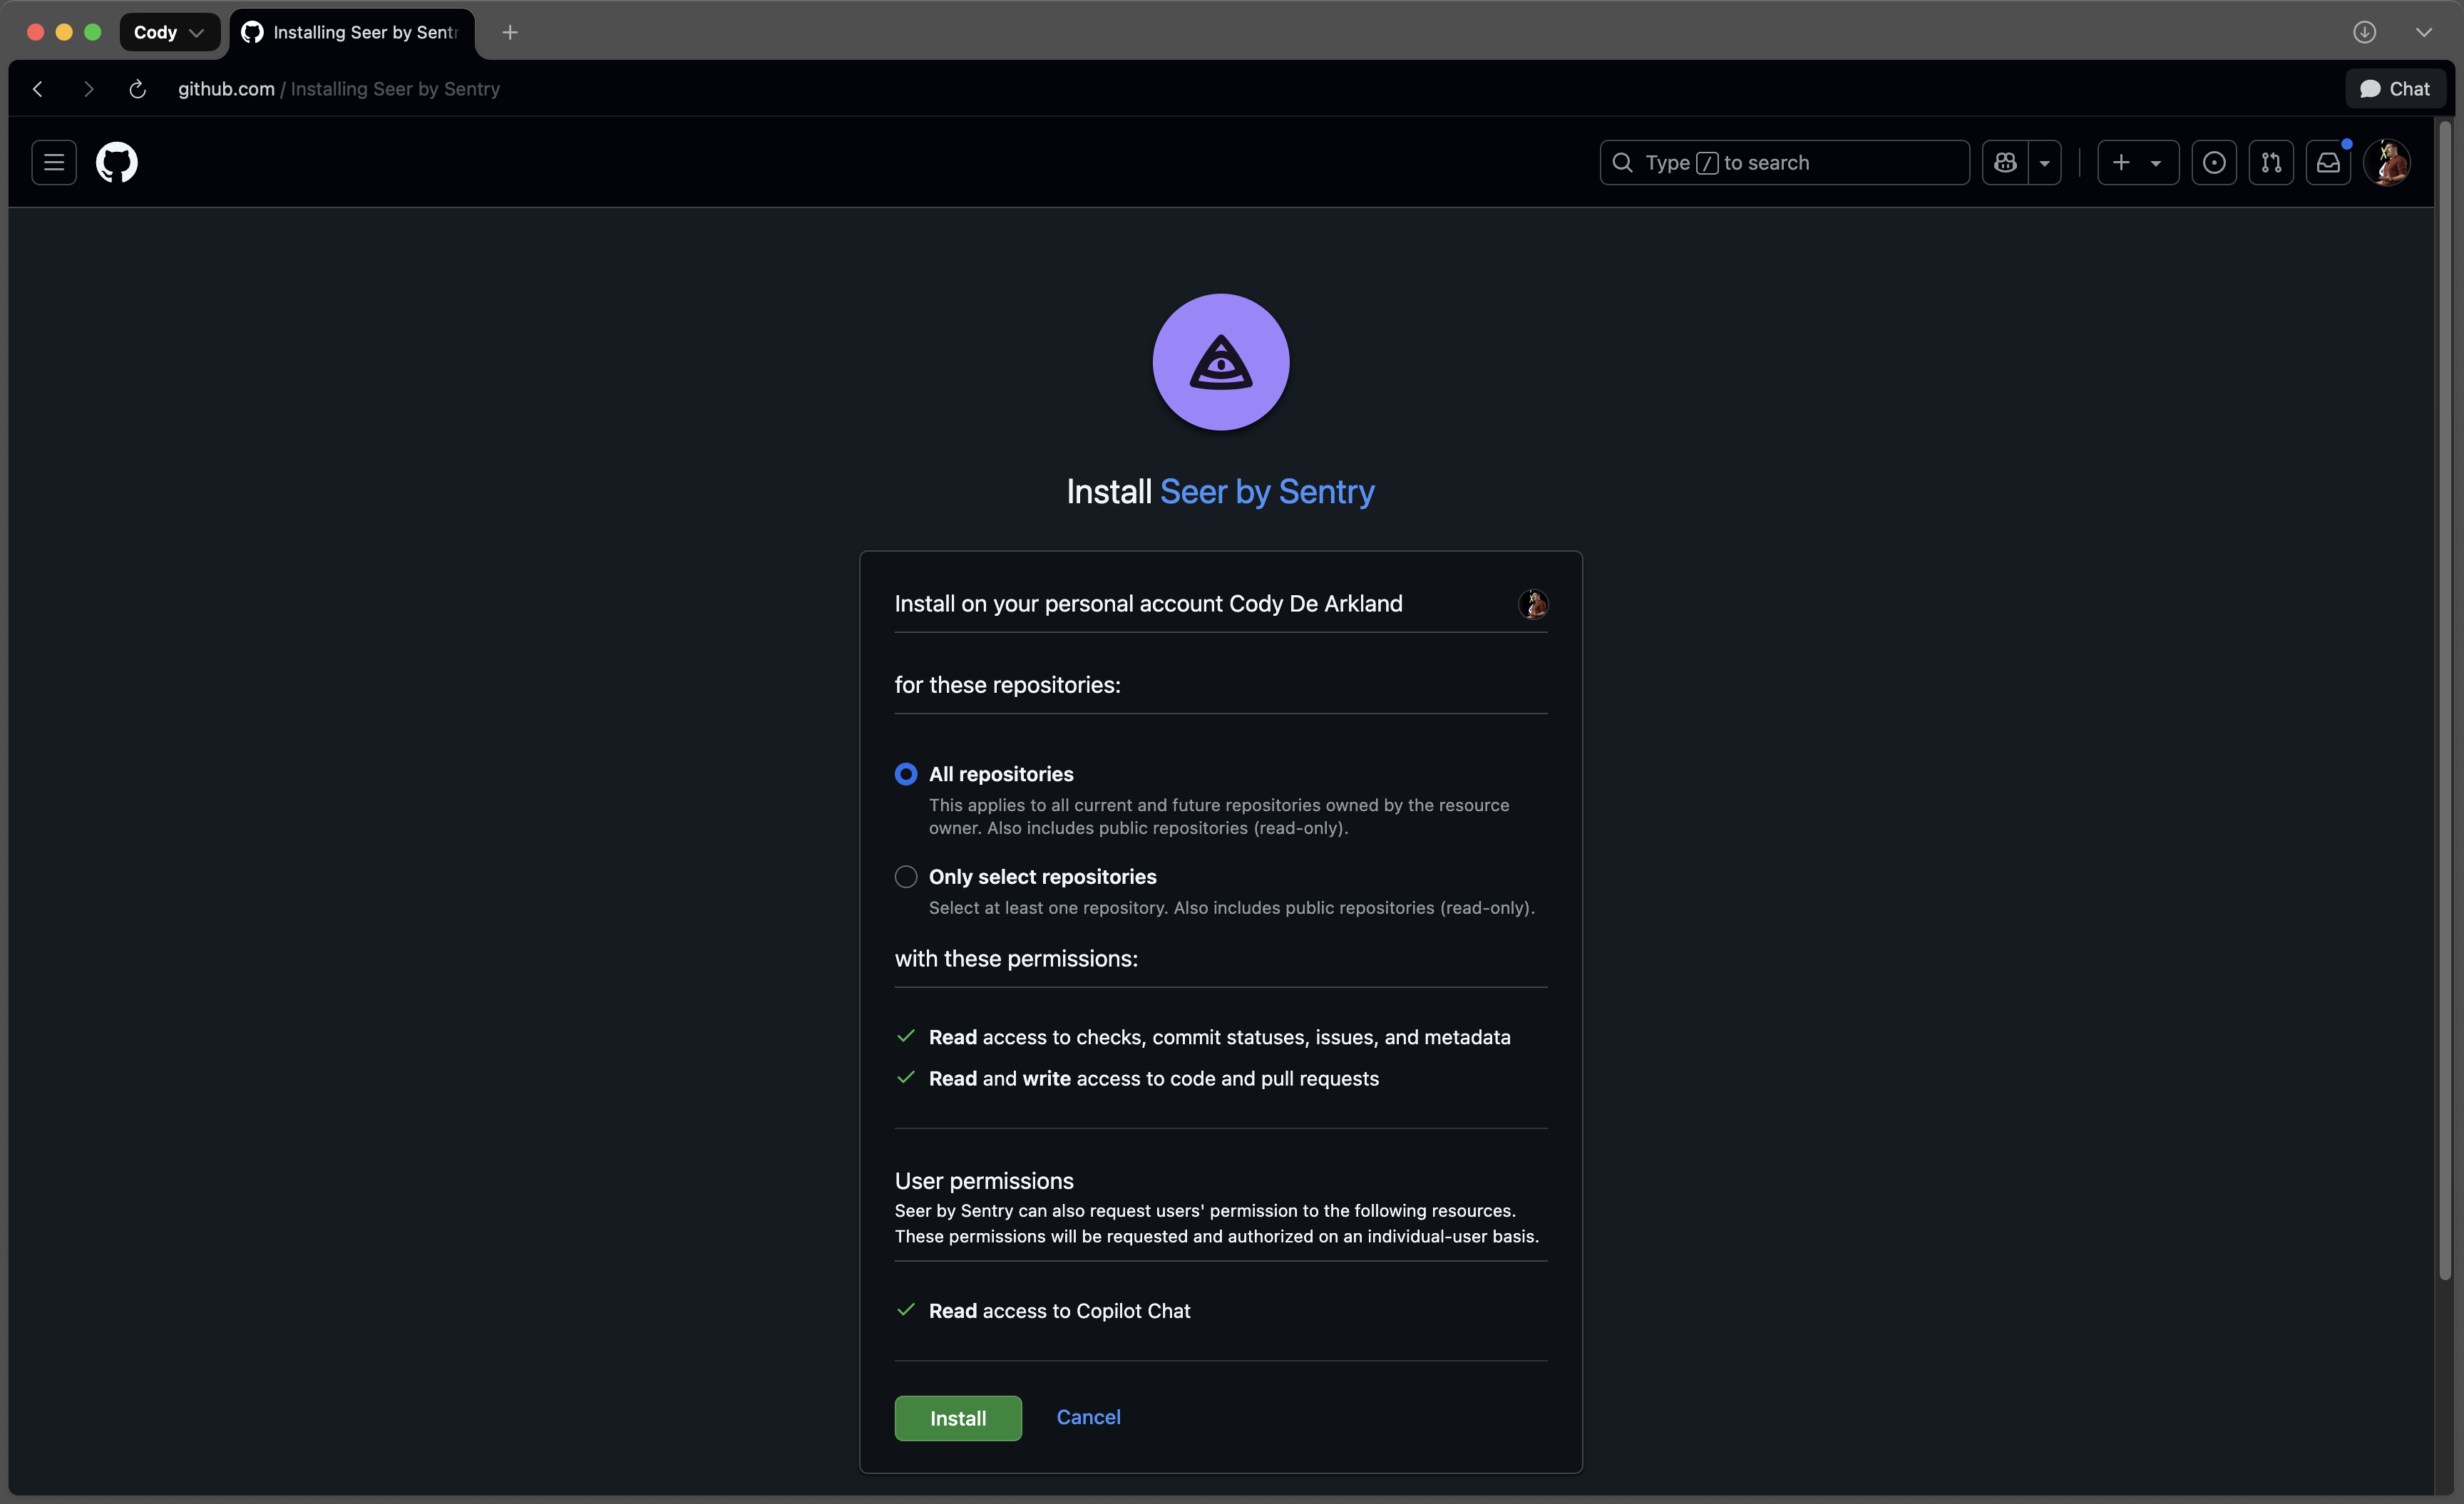
Task: Open the create new plus menu
Action: 2138,162
